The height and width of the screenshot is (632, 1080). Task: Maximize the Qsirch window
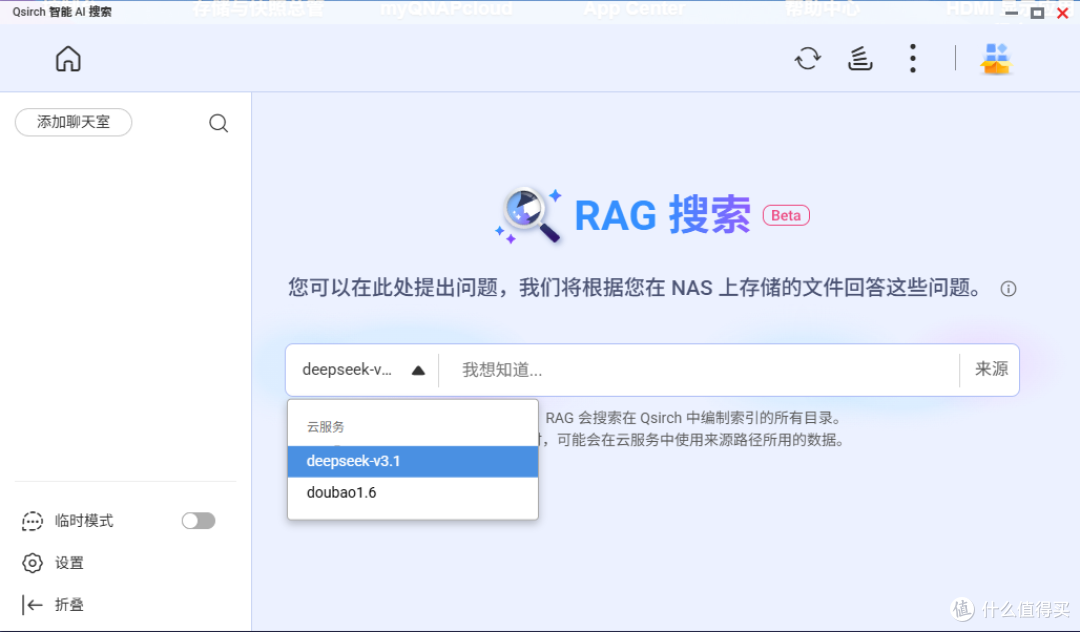click(x=1037, y=12)
